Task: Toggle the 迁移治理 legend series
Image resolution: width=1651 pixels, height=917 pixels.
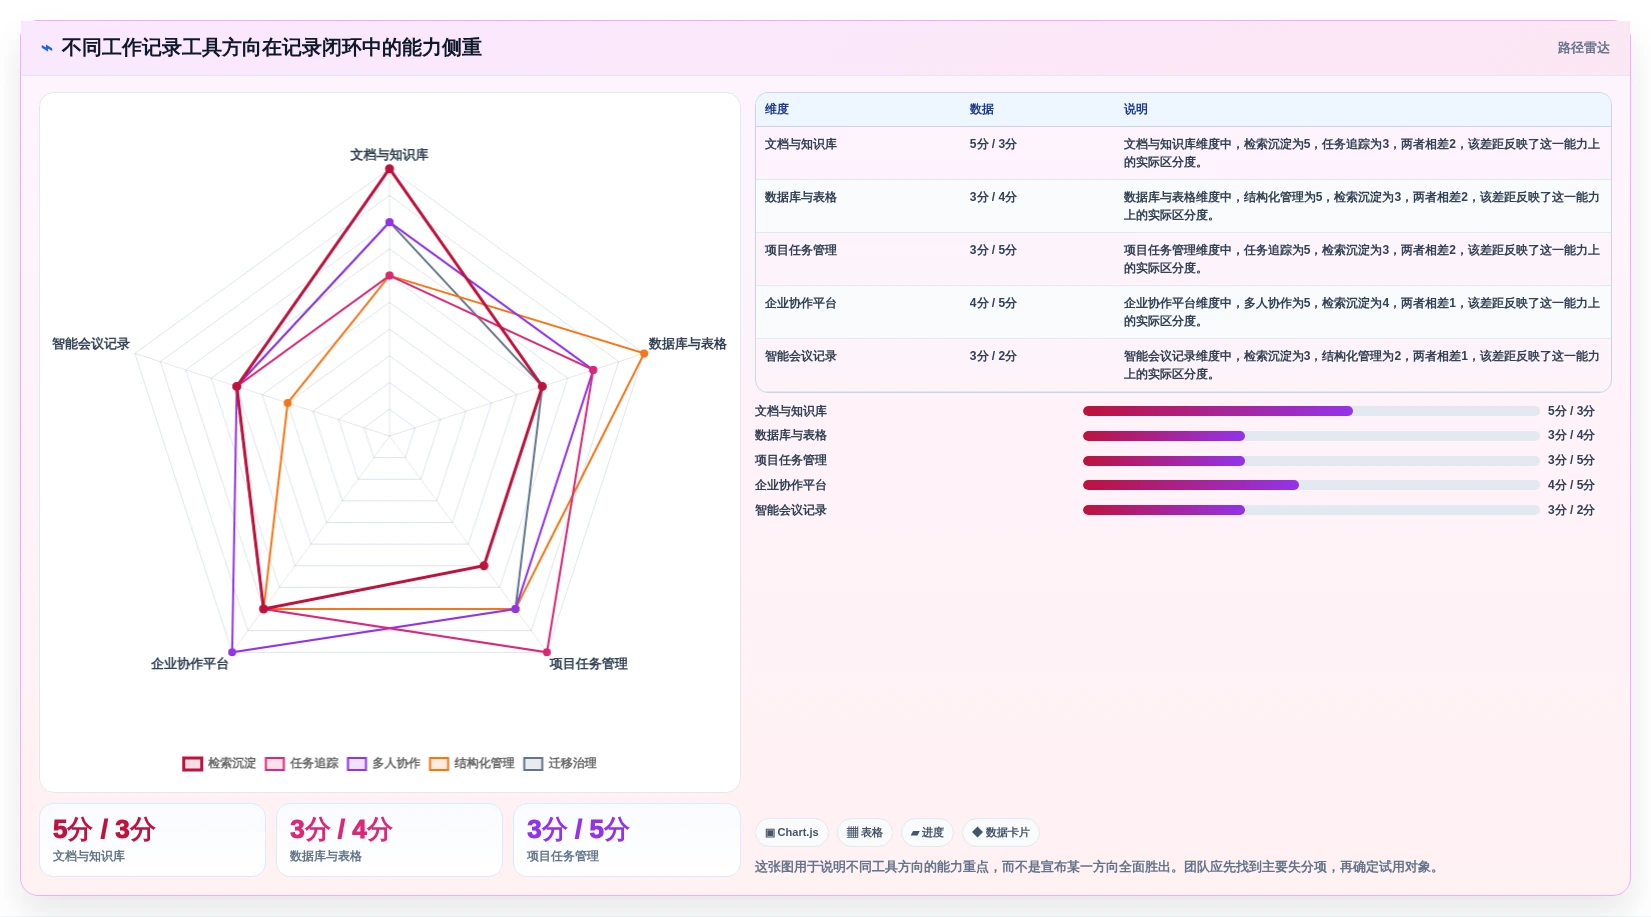Action: (560, 763)
